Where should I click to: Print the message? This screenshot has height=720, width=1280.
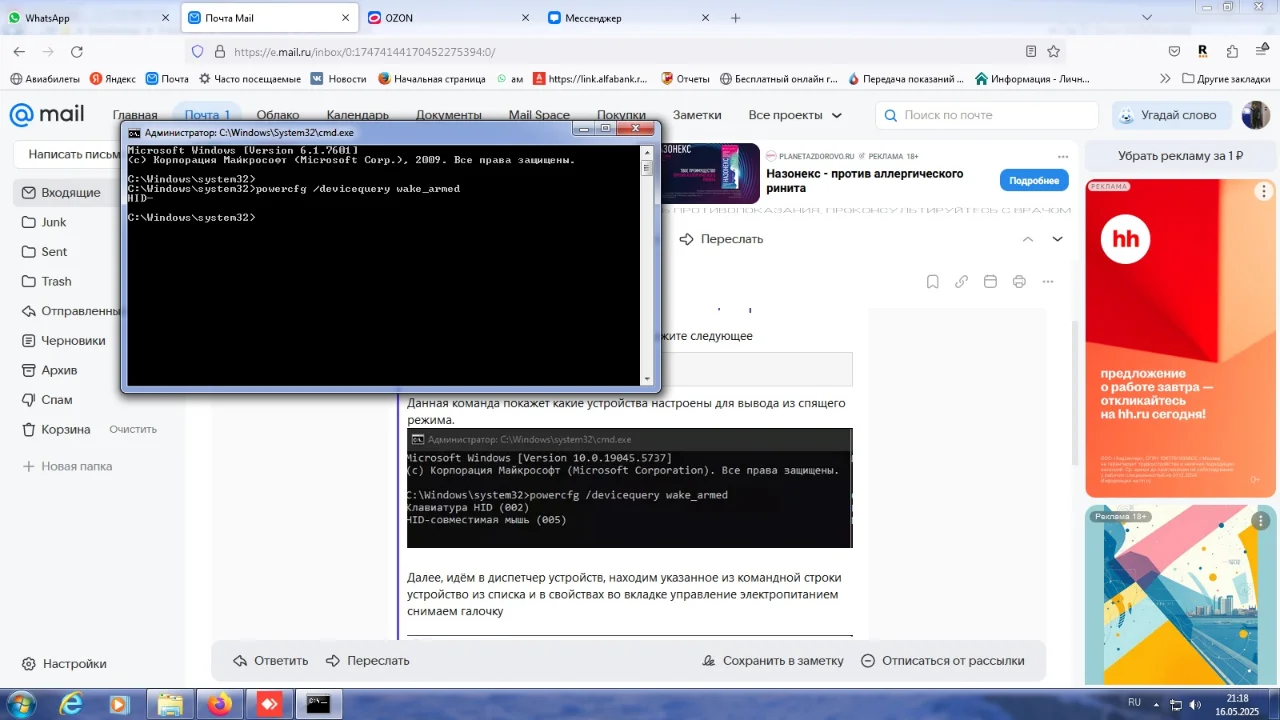pyautogui.click(x=1019, y=282)
